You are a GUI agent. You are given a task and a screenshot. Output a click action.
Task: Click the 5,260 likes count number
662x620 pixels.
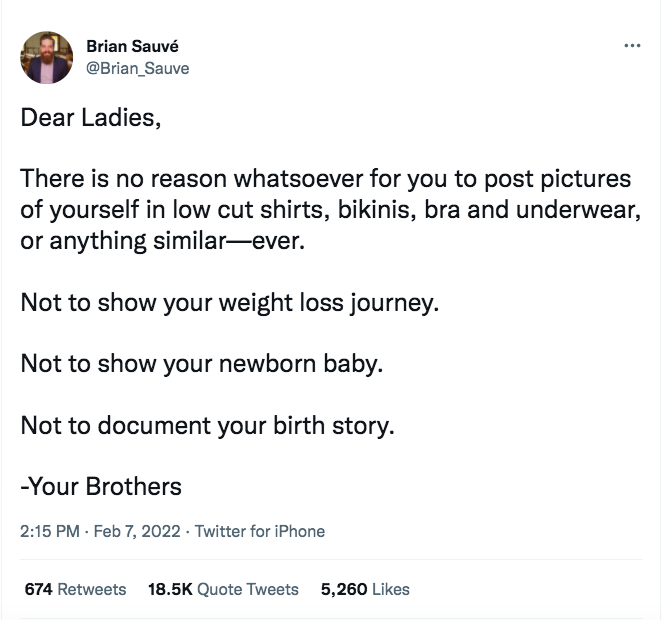(344, 589)
